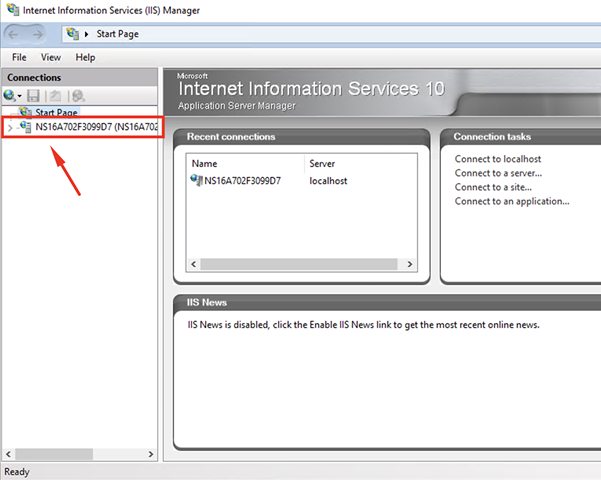
Task: Open the File menu
Action: click(x=19, y=58)
